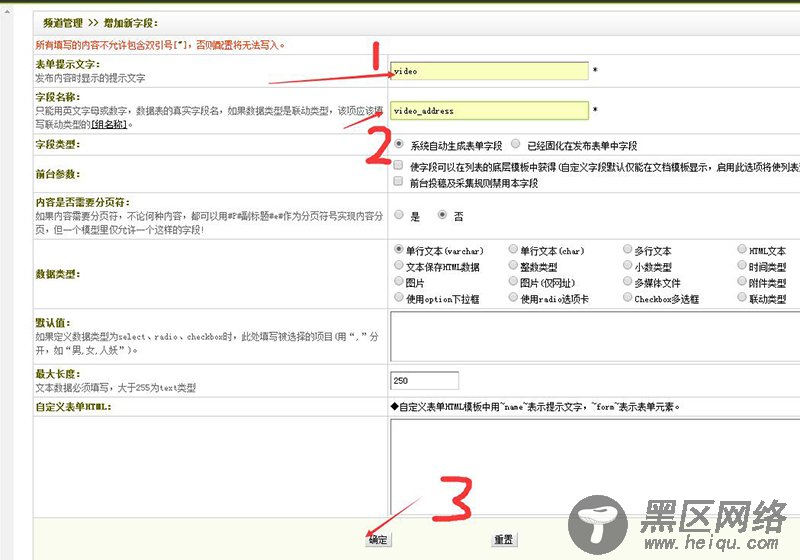
Task: Click the 内容是否需要分页符: label
Action: 83,202
